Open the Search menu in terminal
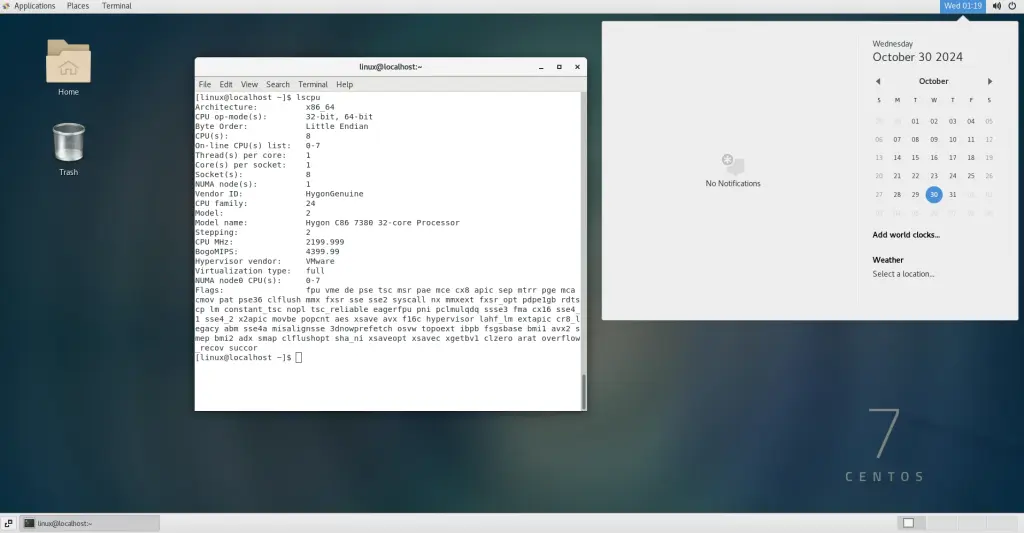The width and height of the screenshot is (1024, 533). coord(278,85)
